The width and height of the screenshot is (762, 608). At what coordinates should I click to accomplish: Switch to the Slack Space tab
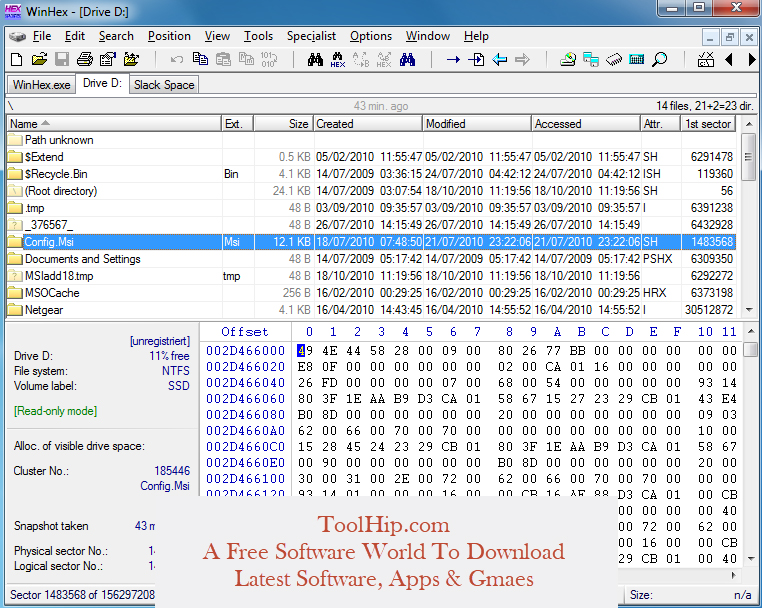(164, 85)
